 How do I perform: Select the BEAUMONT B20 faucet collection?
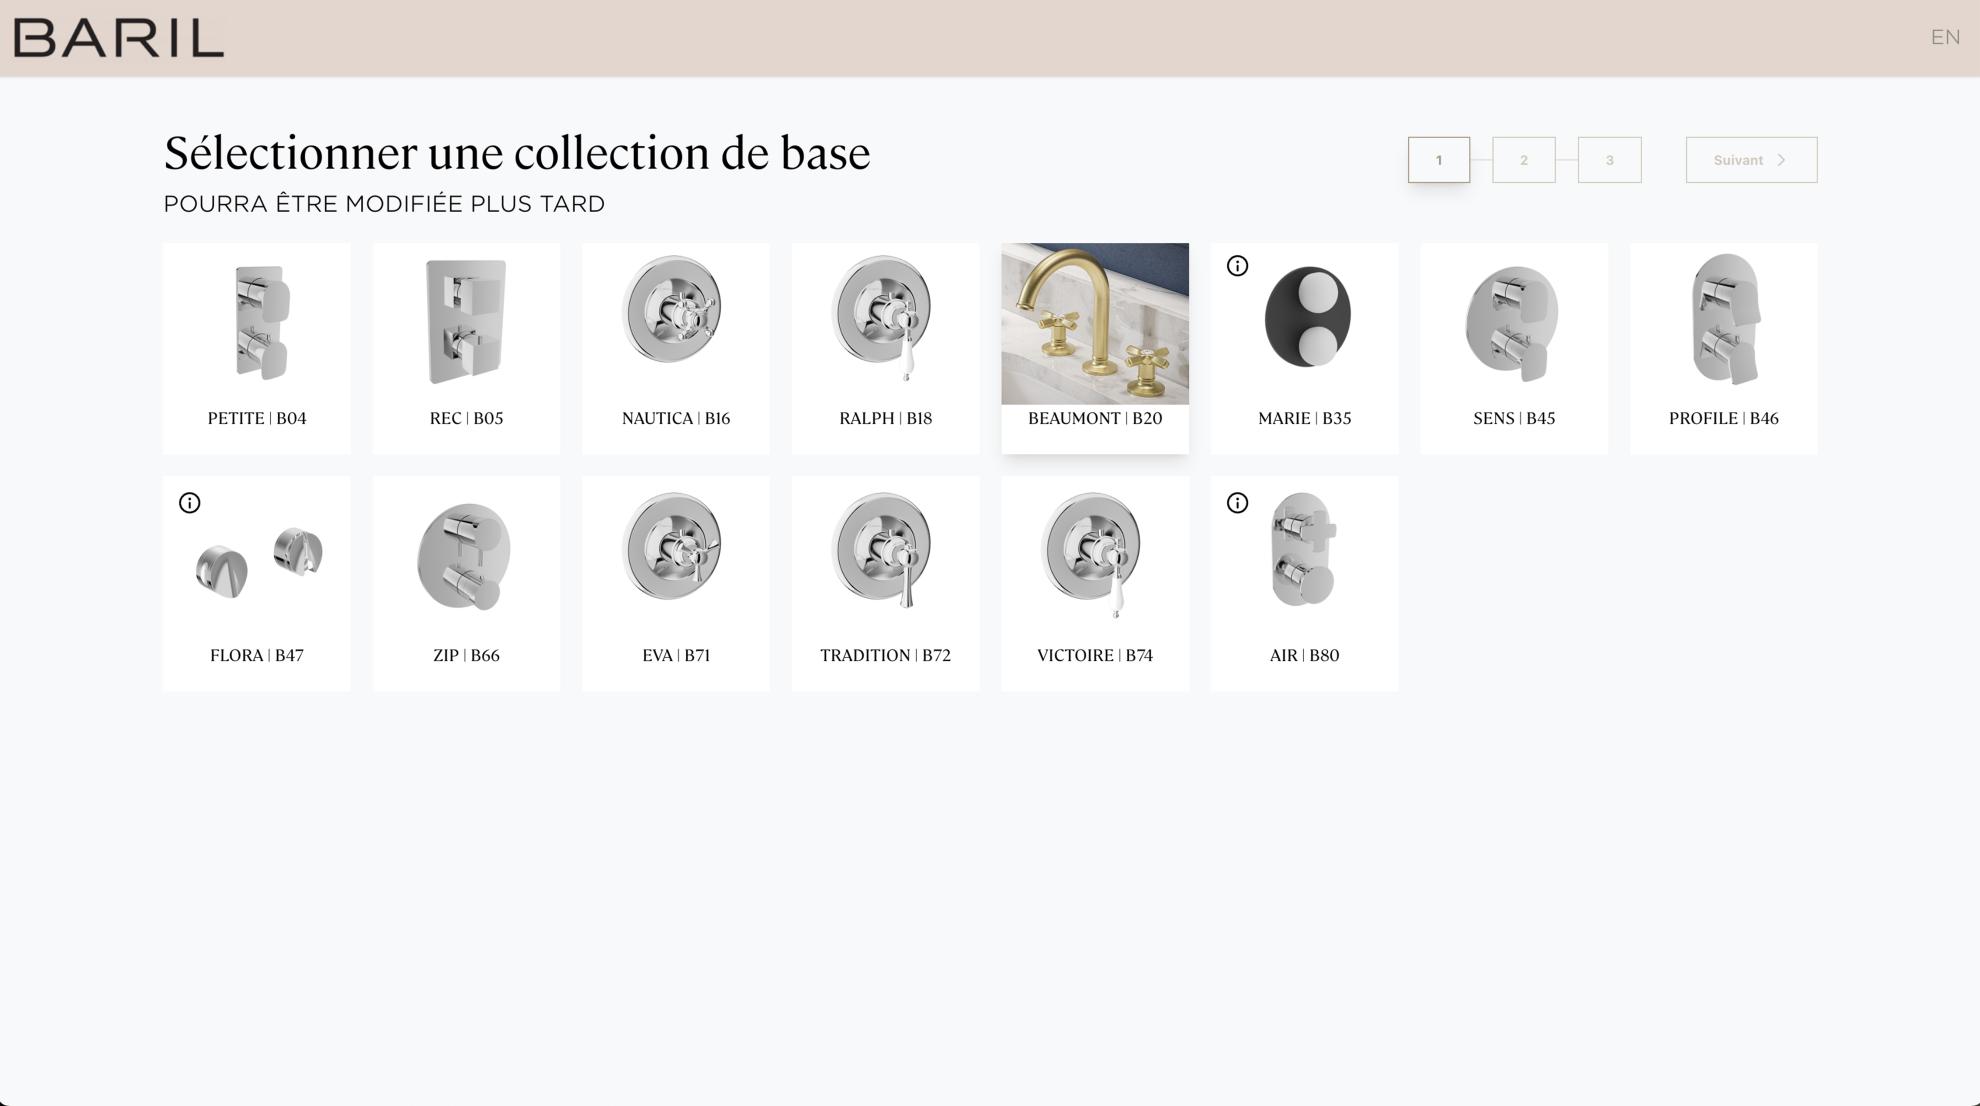click(x=1095, y=347)
